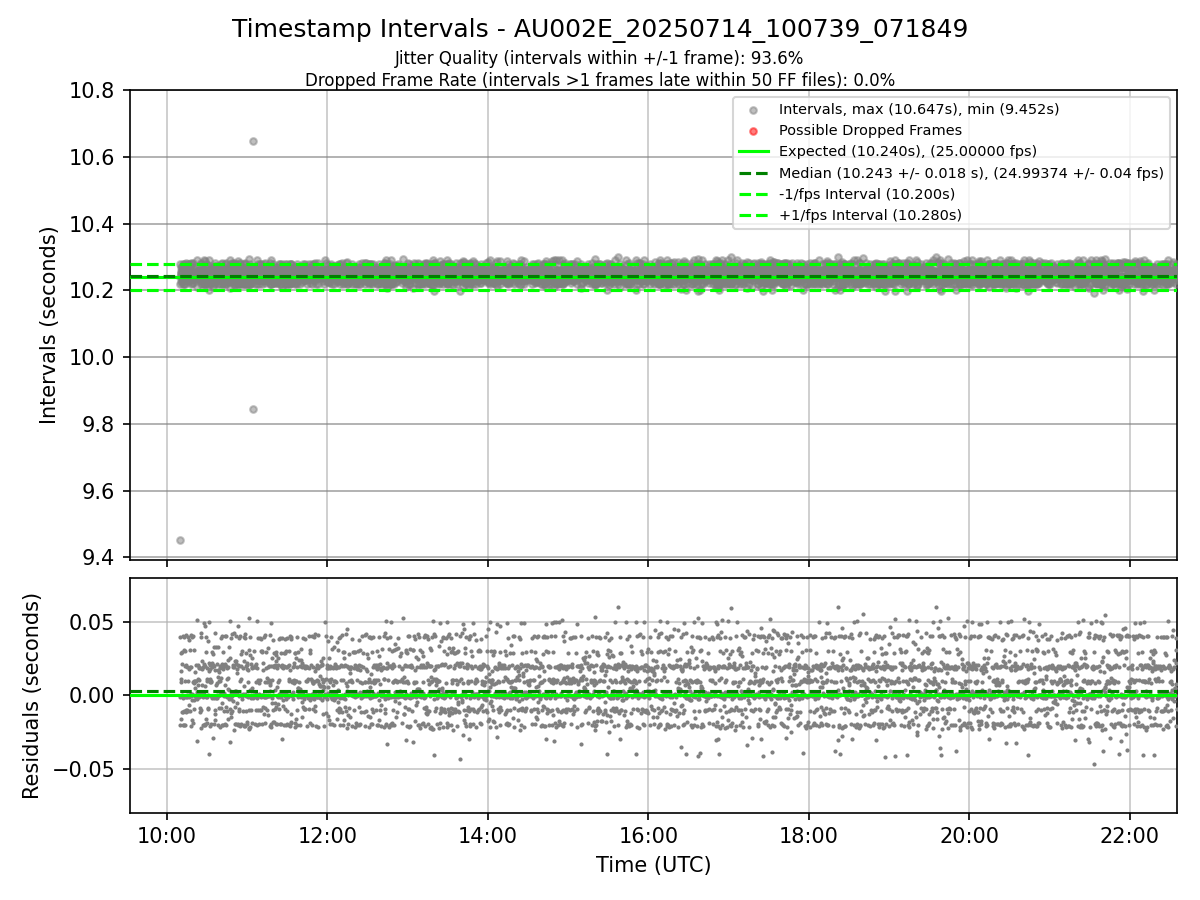Click the highest outlier point near 10.65 seconds

(253, 141)
